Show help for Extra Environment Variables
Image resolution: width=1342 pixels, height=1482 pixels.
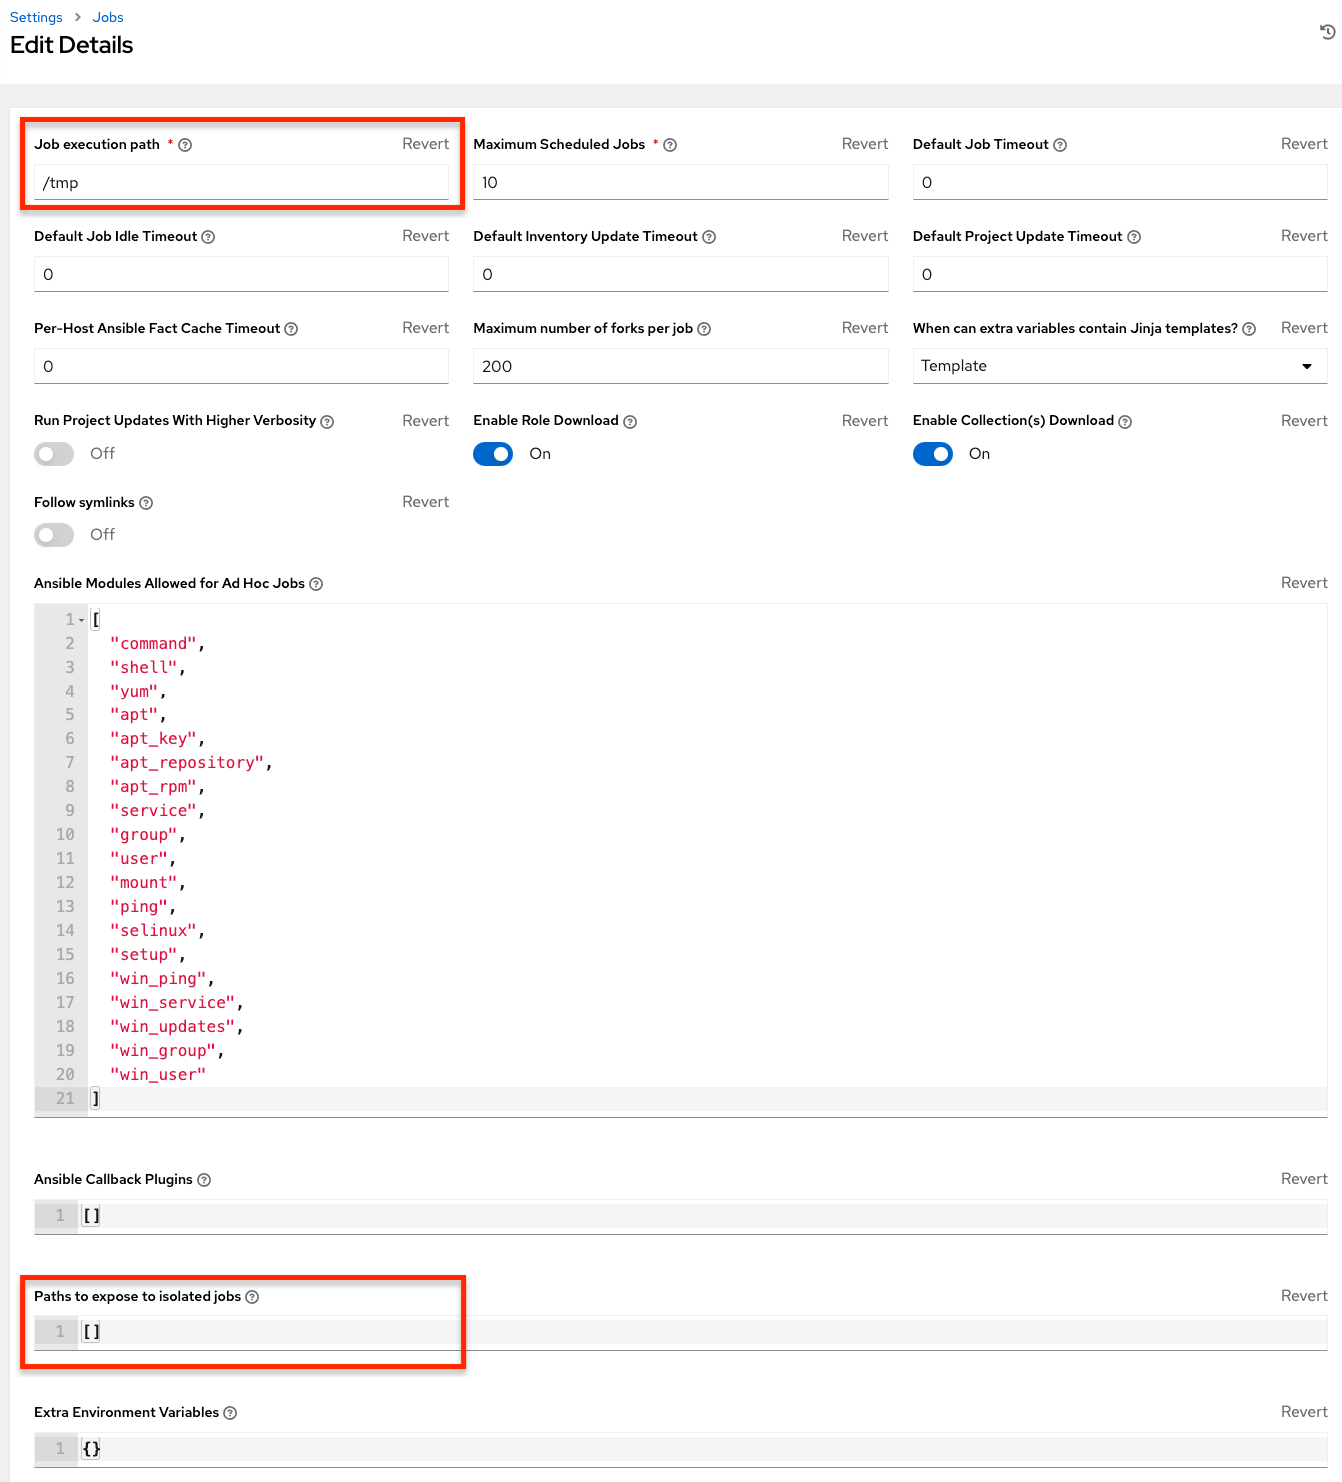point(230,1413)
